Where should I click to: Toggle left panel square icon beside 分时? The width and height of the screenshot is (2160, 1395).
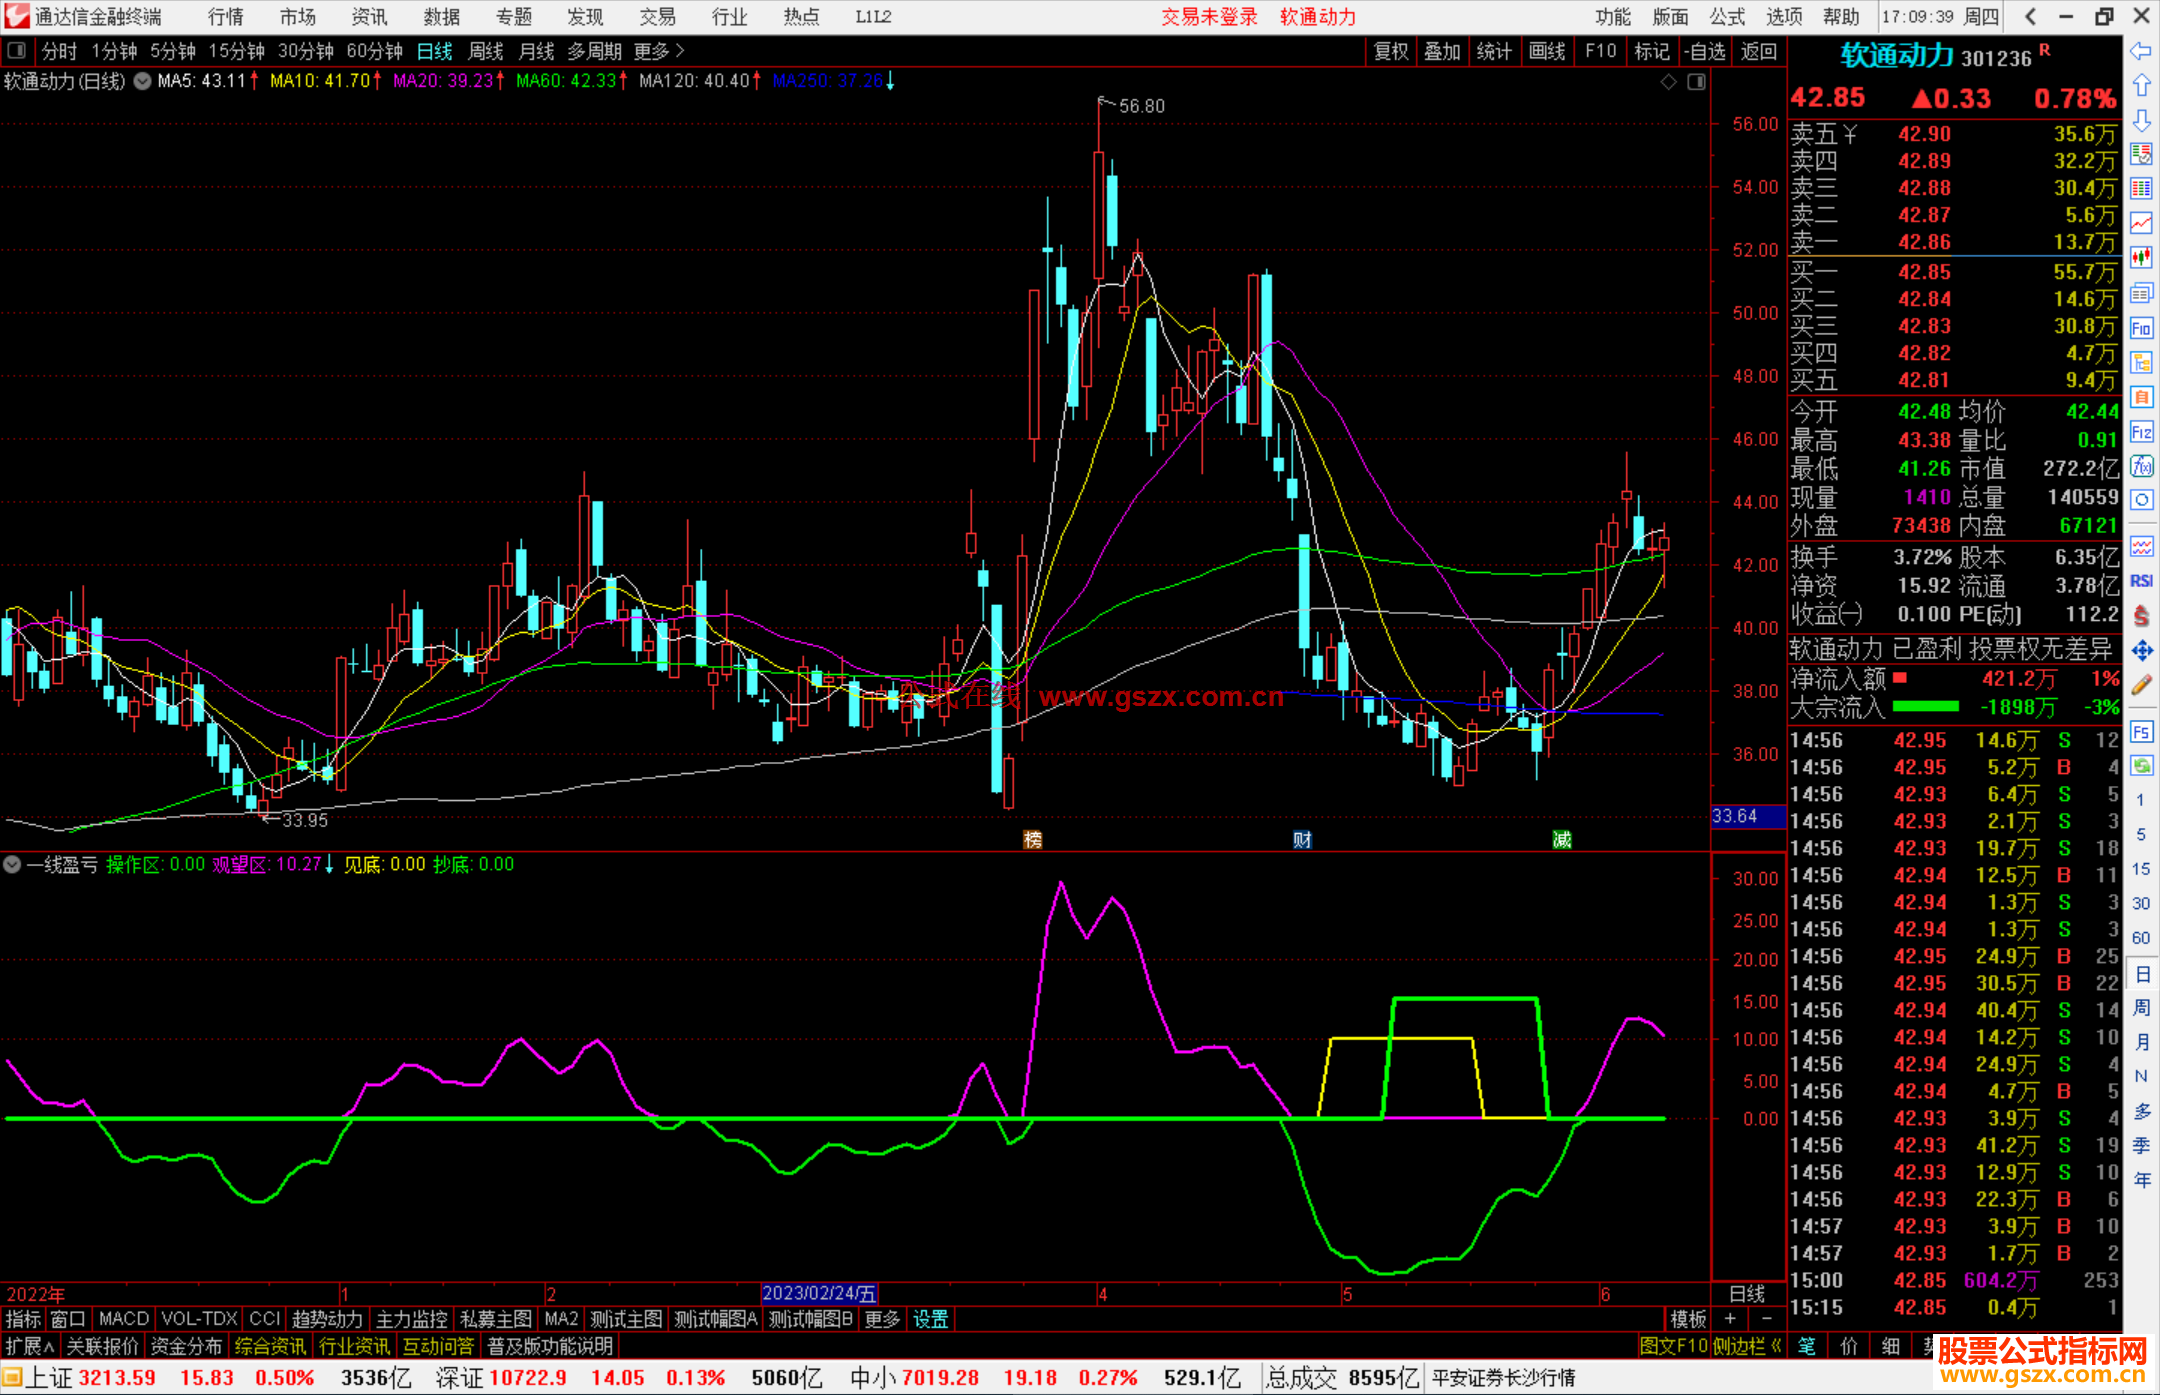16,51
